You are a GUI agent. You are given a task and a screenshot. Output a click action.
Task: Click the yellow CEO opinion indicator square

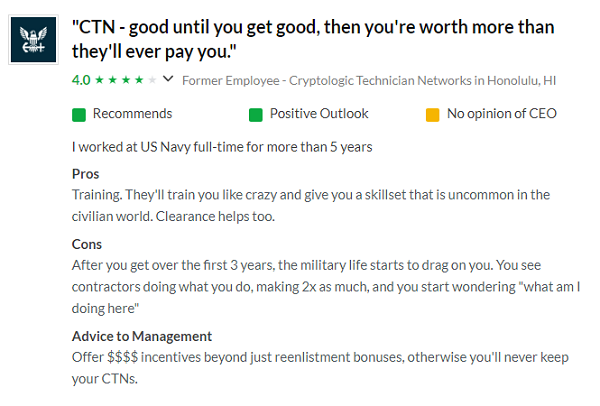tap(433, 114)
